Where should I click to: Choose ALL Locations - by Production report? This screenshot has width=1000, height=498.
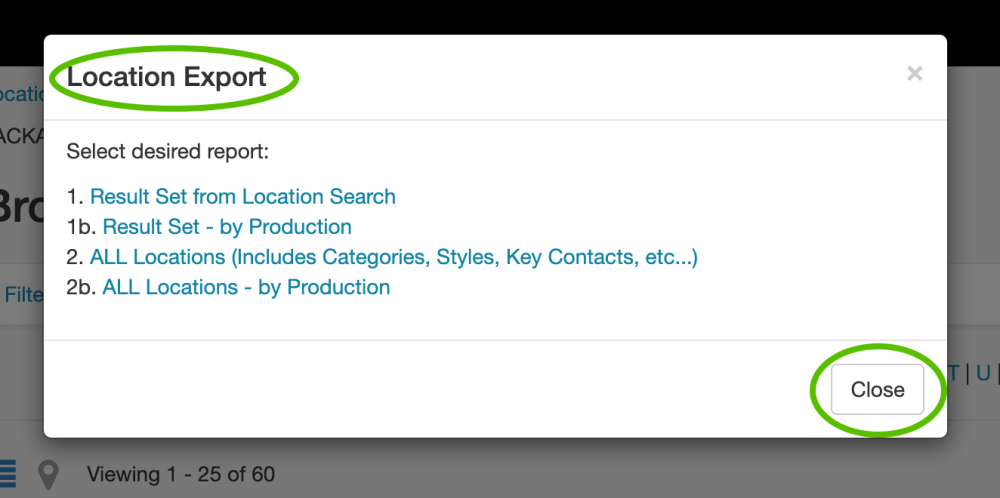[246, 287]
